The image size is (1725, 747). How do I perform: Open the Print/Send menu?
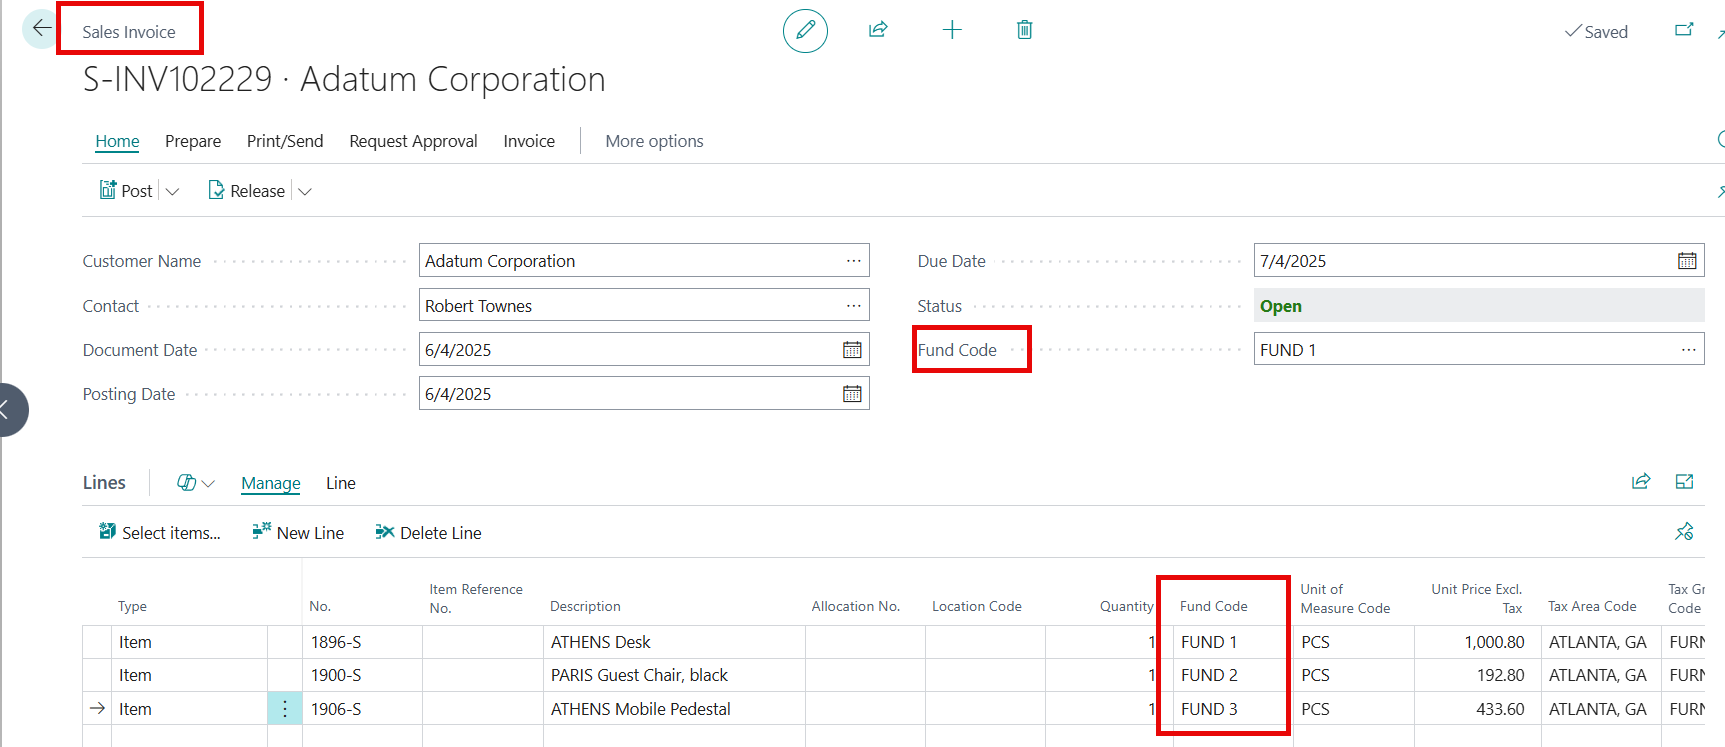point(285,141)
